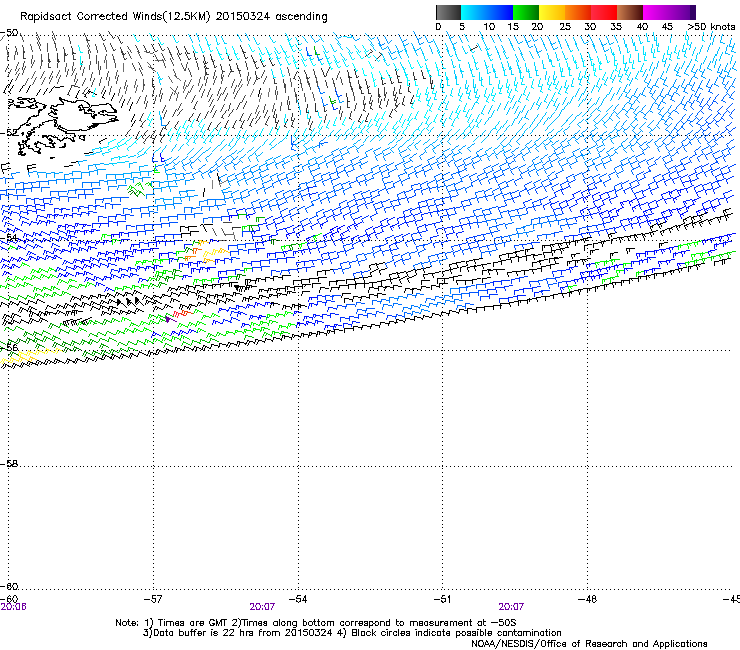
Task: Click the '-54' longitude axis label at the bottom
Action: [x=298, y=599]
